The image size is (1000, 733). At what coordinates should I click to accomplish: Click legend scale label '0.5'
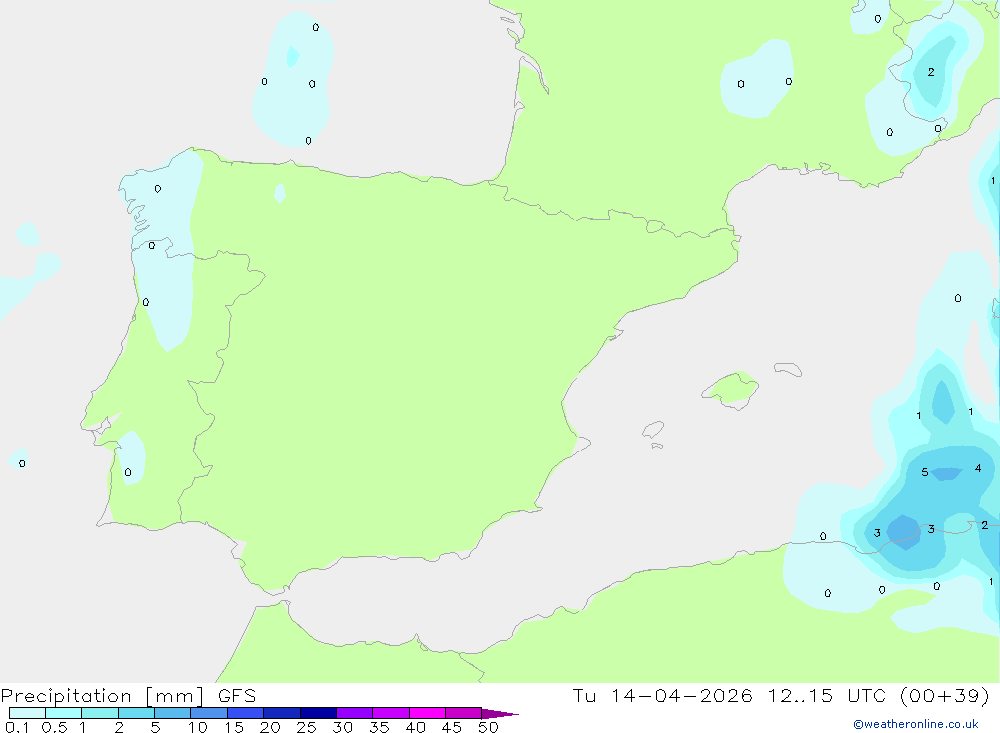54,727
